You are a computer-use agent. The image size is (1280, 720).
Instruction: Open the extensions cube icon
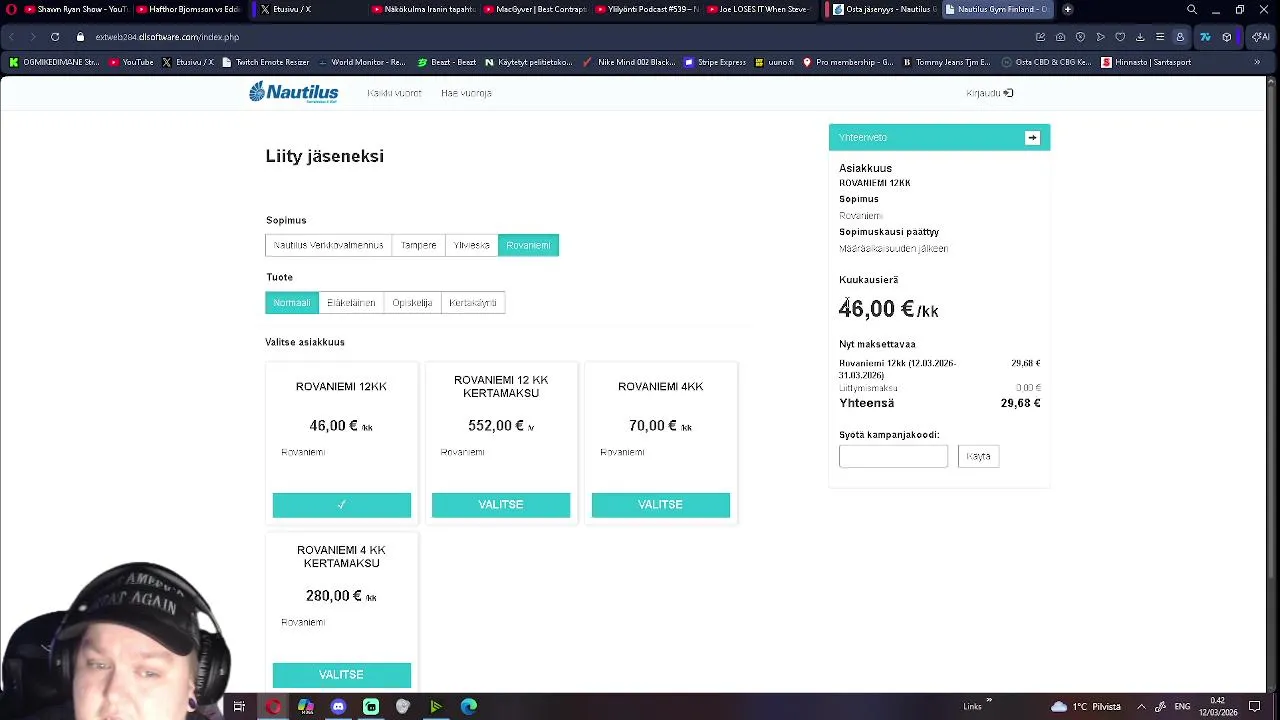coord(1226,37)
